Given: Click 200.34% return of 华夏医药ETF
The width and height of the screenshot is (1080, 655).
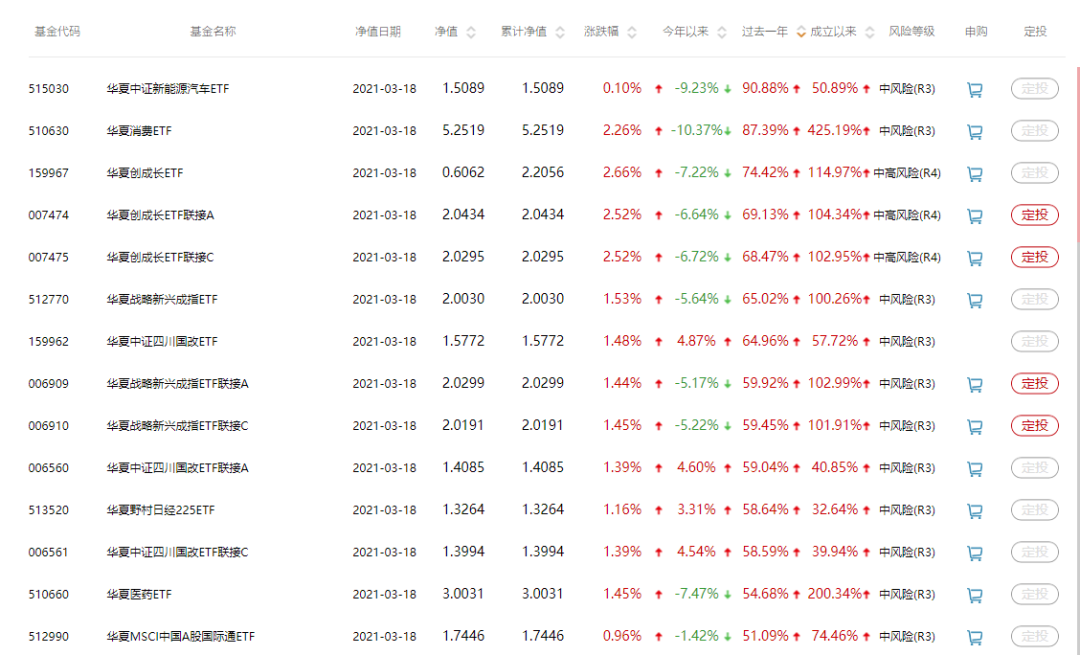Looking at the screenshot, I should point(835,594).
